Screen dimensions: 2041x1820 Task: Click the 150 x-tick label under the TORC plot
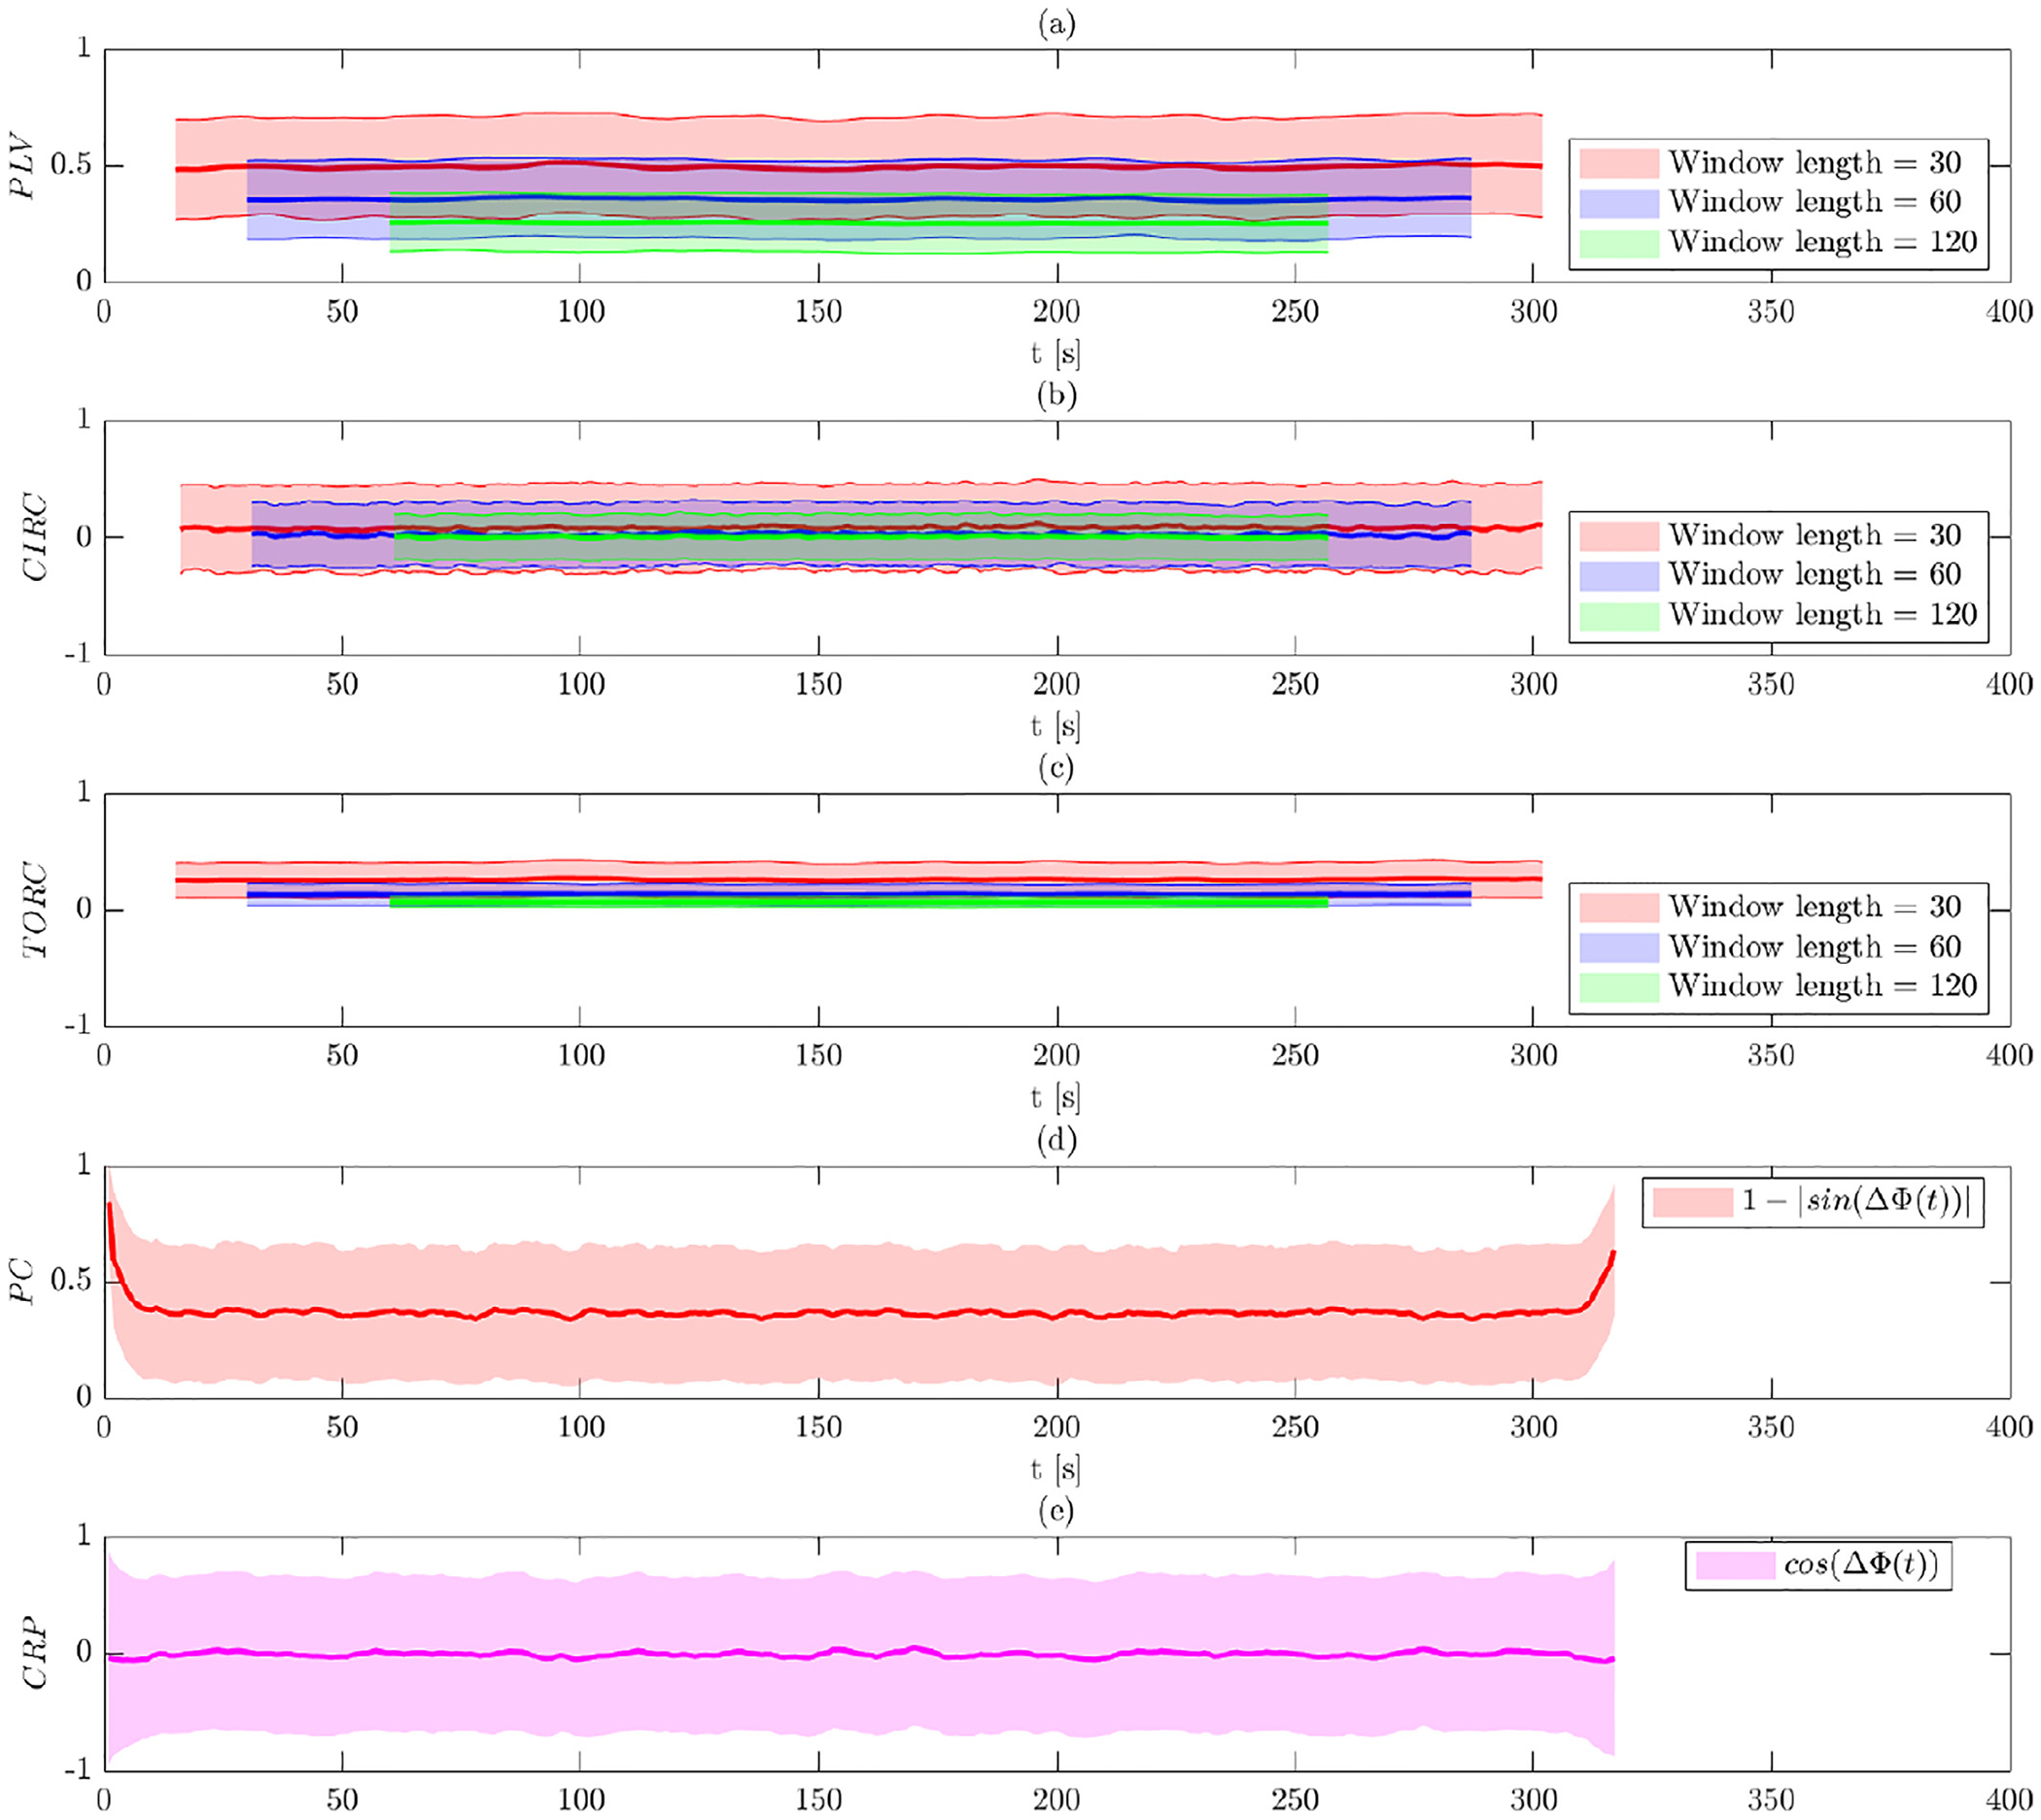pyautogui.click(x=819, y=1056)
